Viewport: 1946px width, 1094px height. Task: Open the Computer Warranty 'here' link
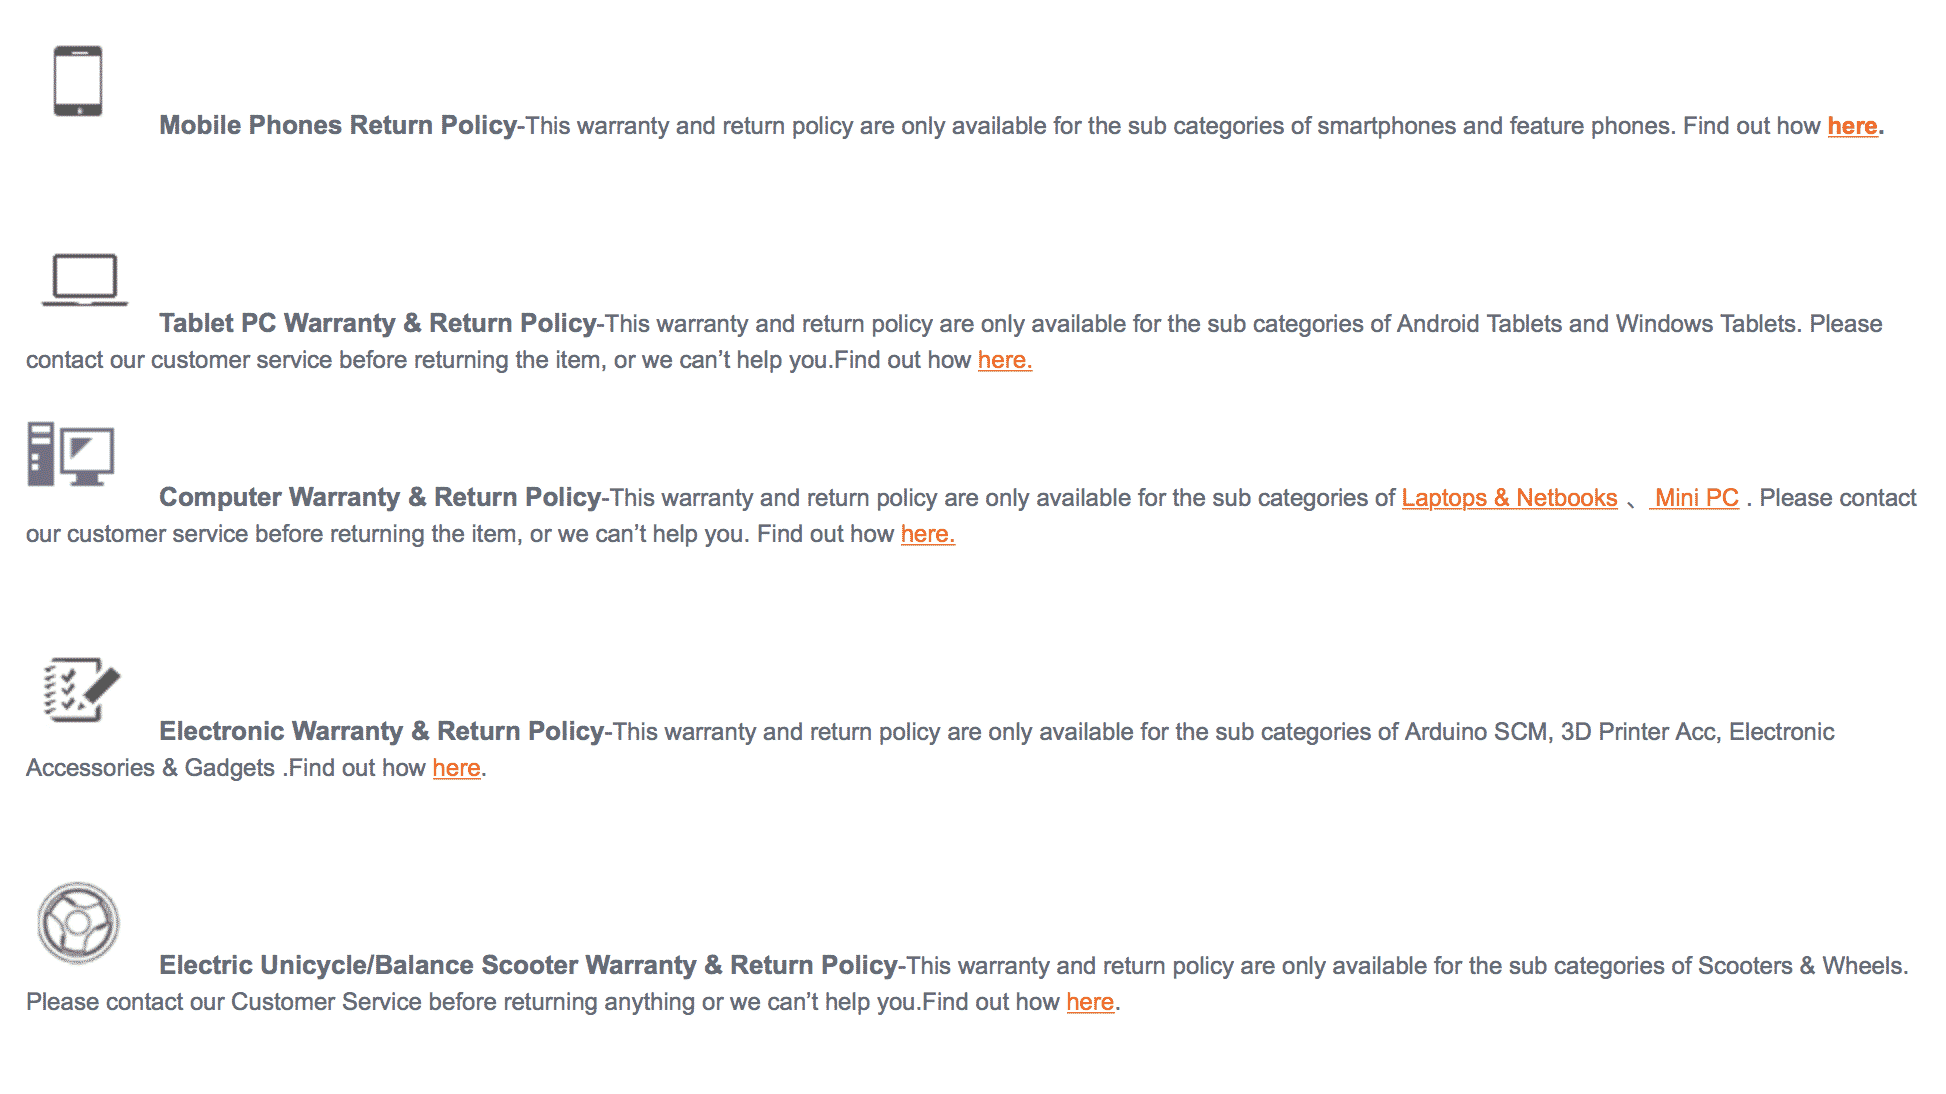(927, 534)
